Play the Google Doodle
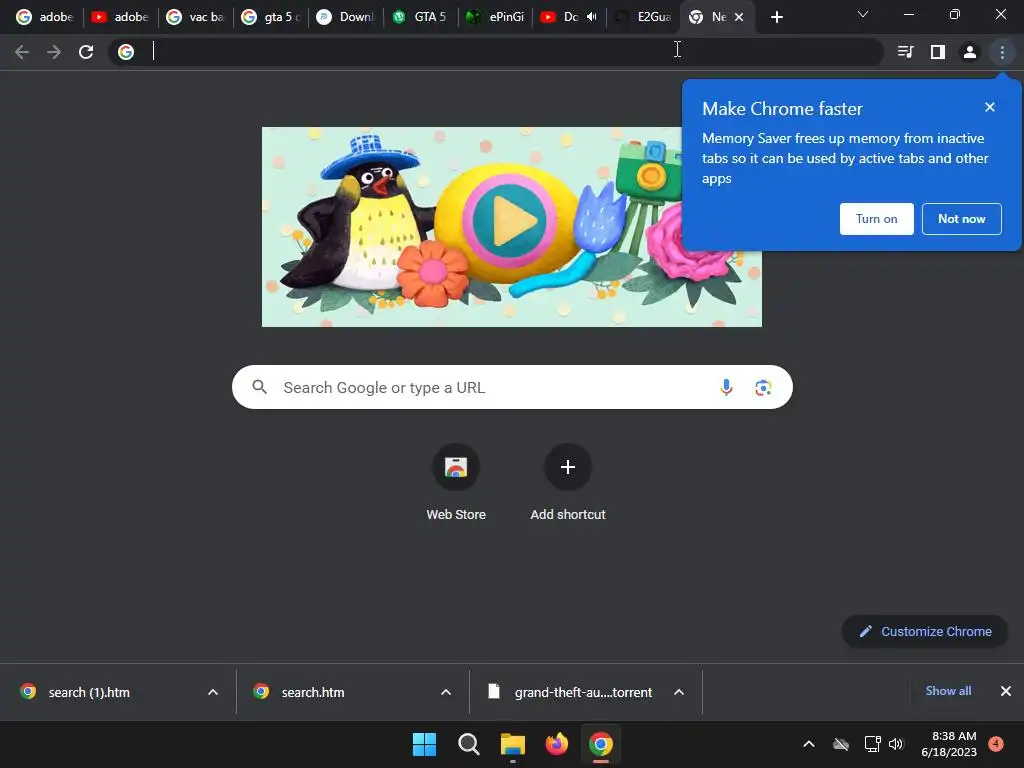Viewport: 1024px width, 768px height. click(x=510, y=221)
